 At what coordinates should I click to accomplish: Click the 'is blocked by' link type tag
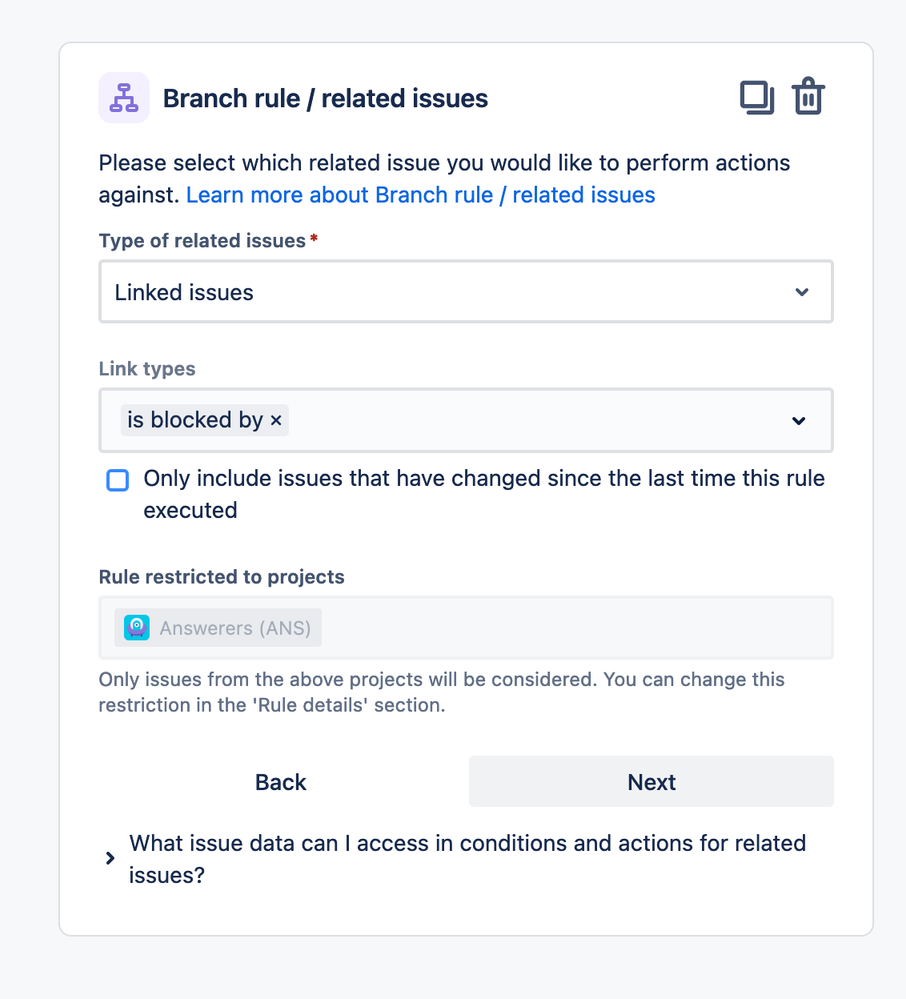[194, 421]
